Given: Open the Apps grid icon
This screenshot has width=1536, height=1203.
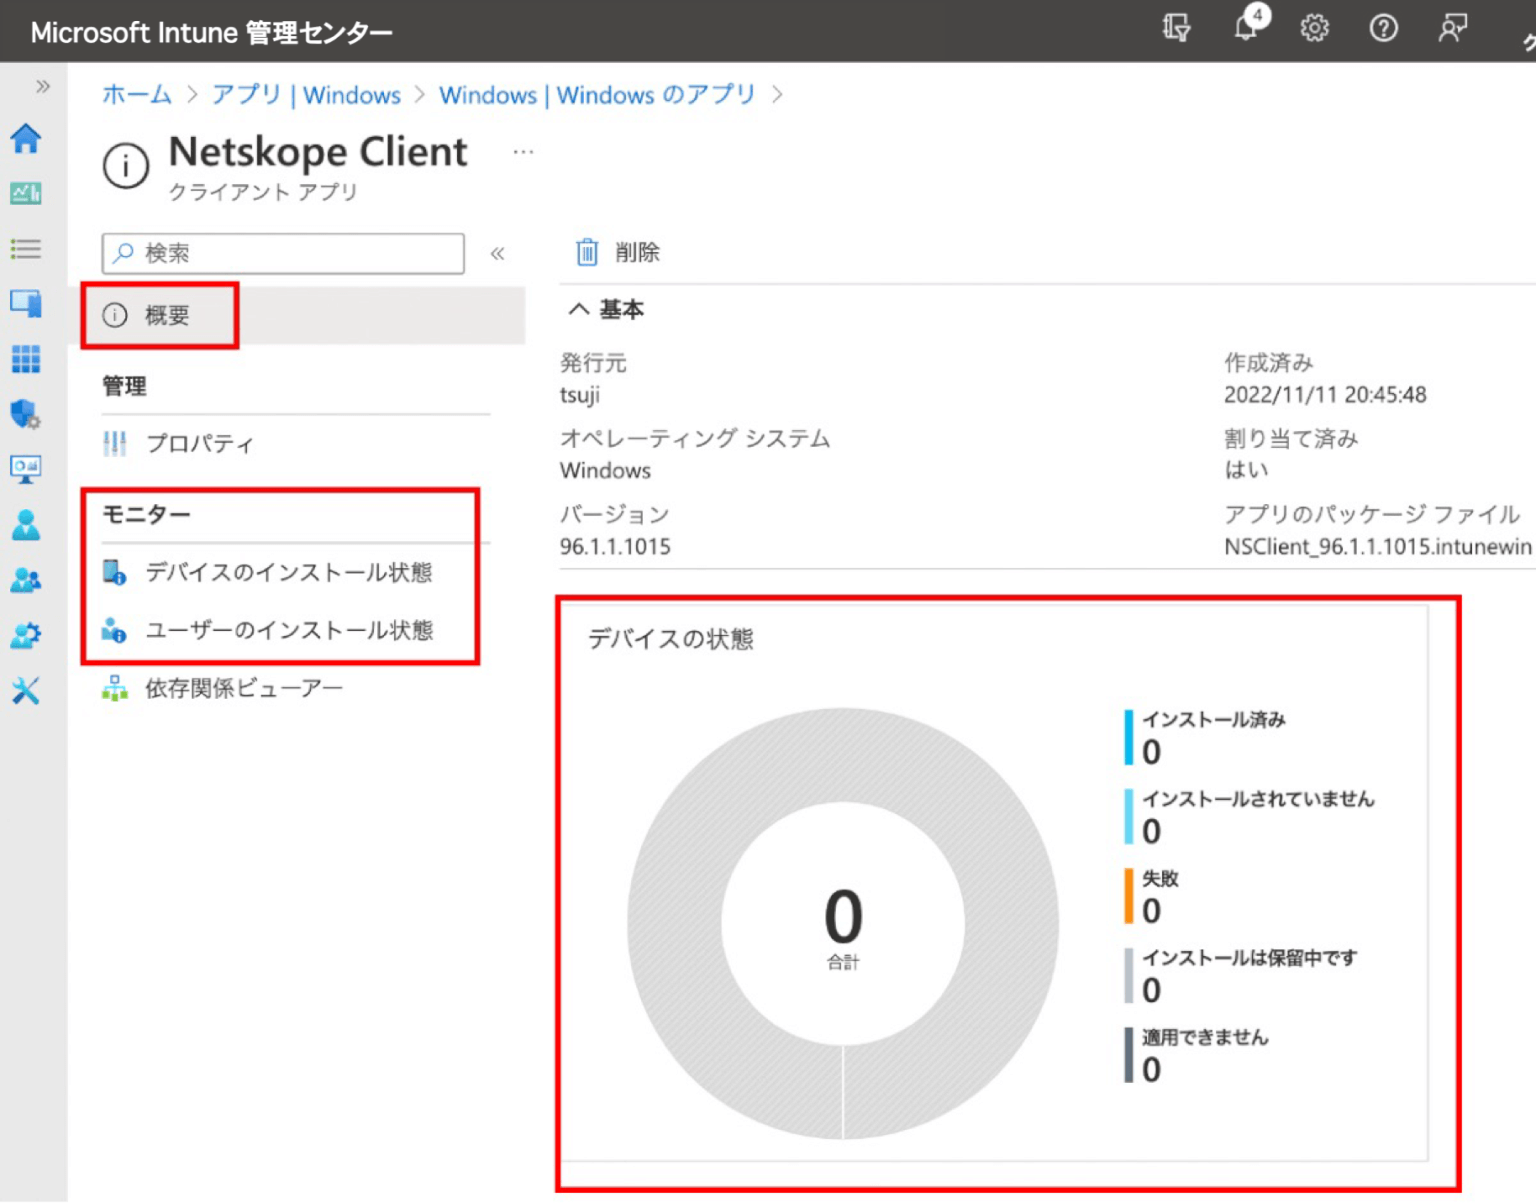Looking at the screenshot, I should (27, 359).
